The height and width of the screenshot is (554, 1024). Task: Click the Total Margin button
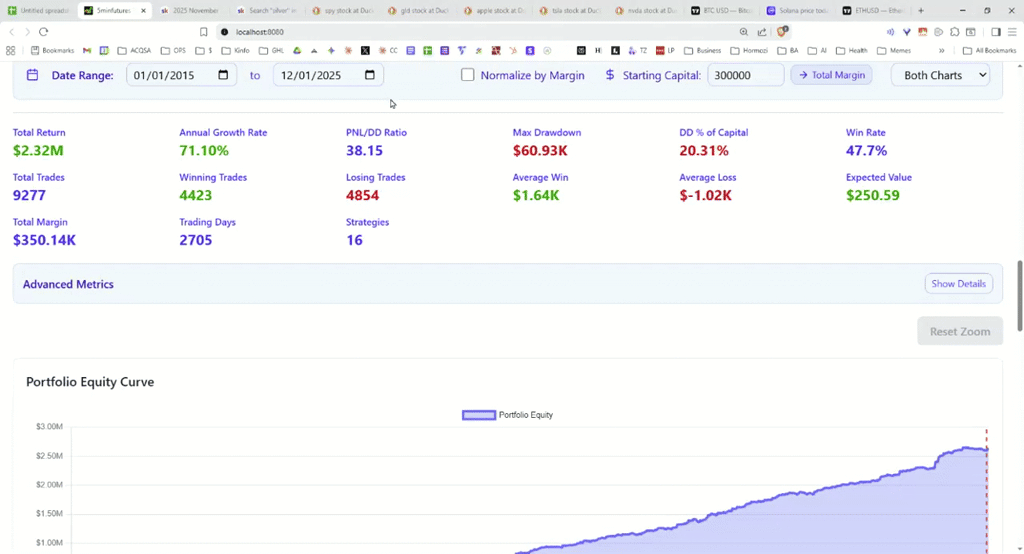coord(831,74)
